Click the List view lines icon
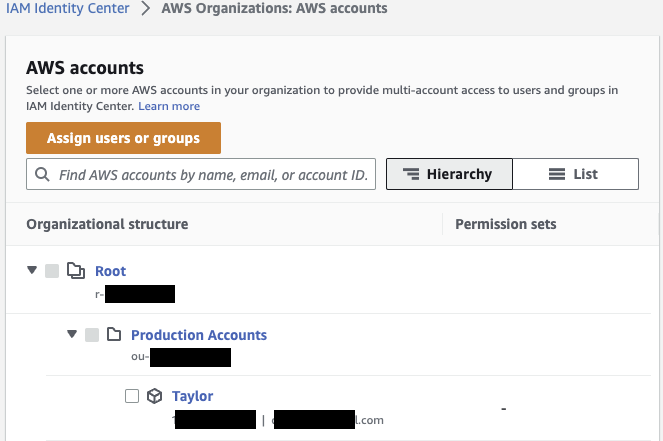Viewport: 663px width, 441px height. click(x=557, y=174)
